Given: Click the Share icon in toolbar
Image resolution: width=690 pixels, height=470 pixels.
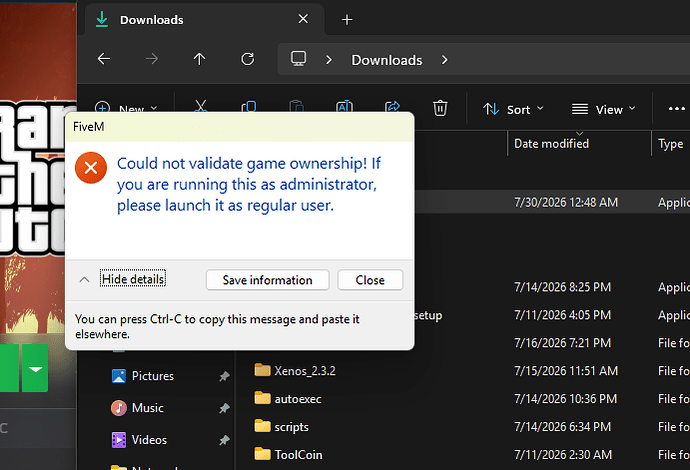Looking at the screenshot, I should (393, 106).
